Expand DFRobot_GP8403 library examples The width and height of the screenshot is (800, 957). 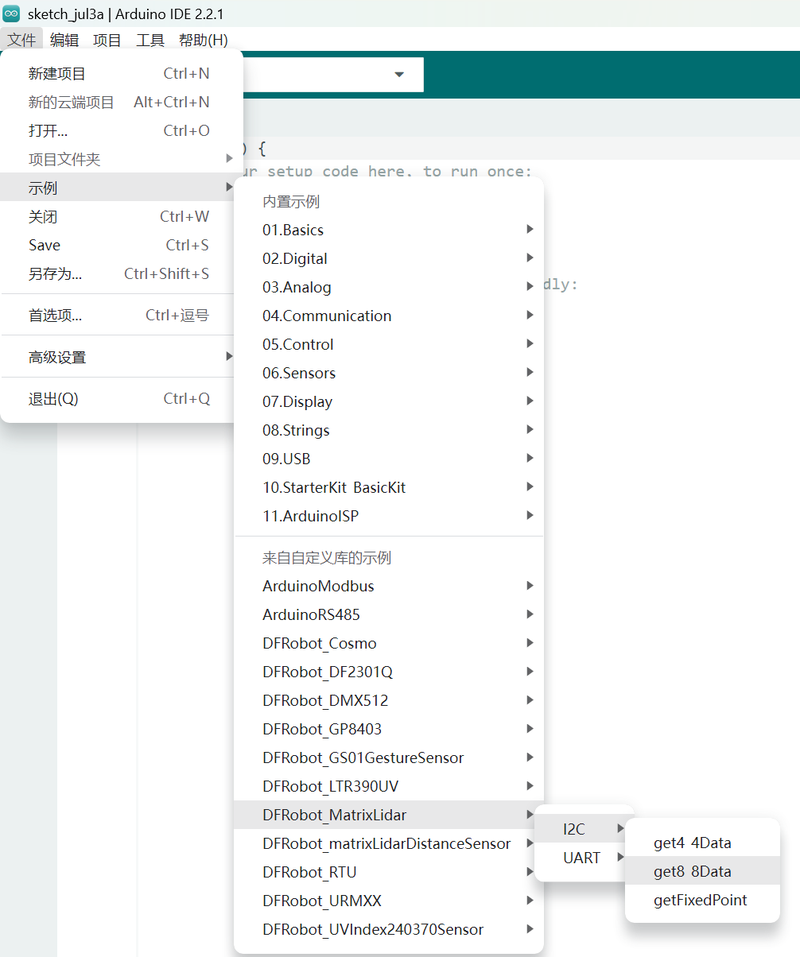(322, 729)
